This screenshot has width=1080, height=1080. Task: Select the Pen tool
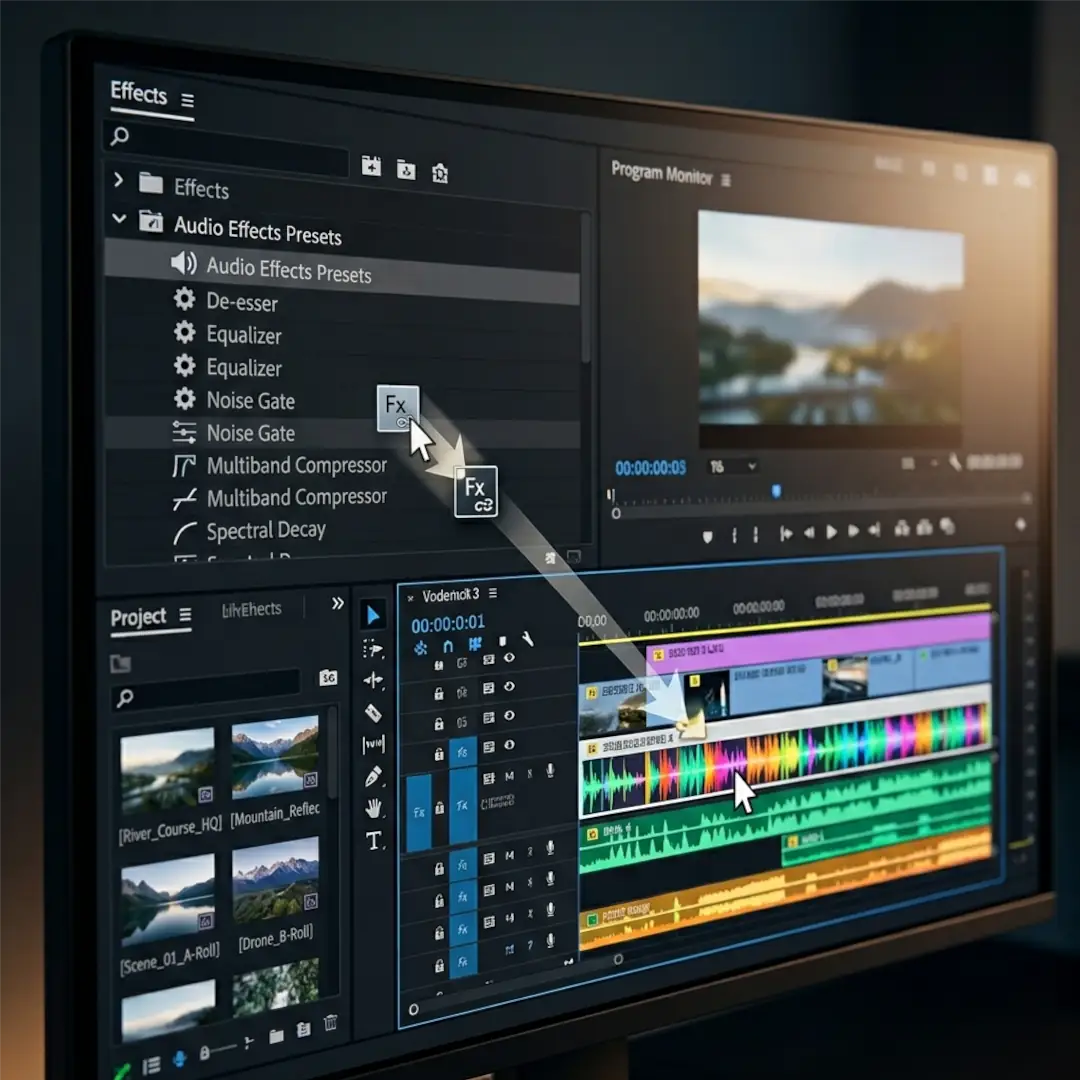pos(373,776)
